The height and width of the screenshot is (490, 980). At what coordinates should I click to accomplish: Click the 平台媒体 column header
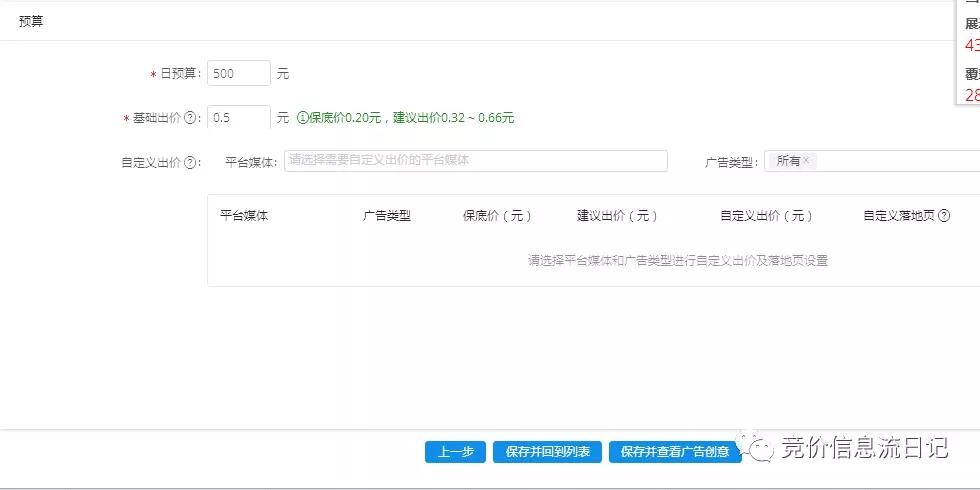(x=244, y=216)
